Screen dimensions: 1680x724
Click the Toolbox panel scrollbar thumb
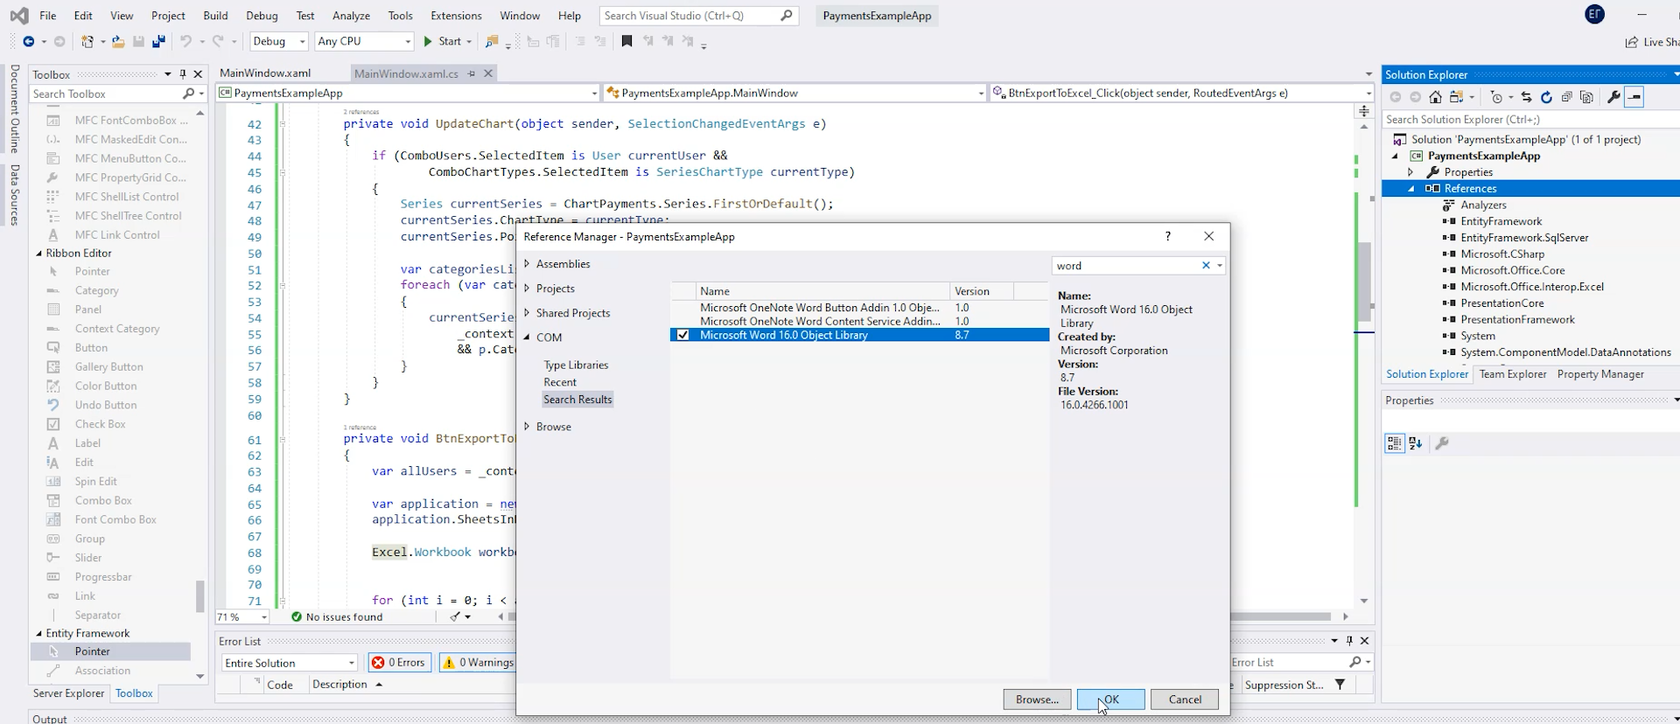point(200,595)
